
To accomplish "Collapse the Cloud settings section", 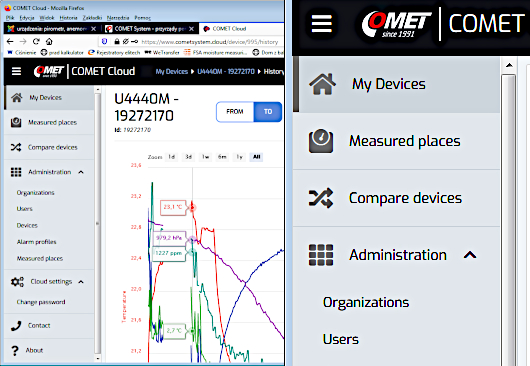I will click(81, 282).
